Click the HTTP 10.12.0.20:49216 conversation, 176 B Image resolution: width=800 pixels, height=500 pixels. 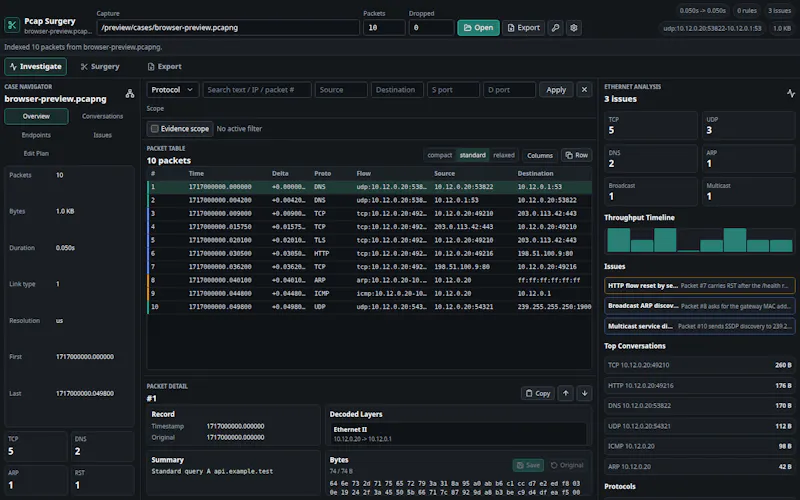699,385
